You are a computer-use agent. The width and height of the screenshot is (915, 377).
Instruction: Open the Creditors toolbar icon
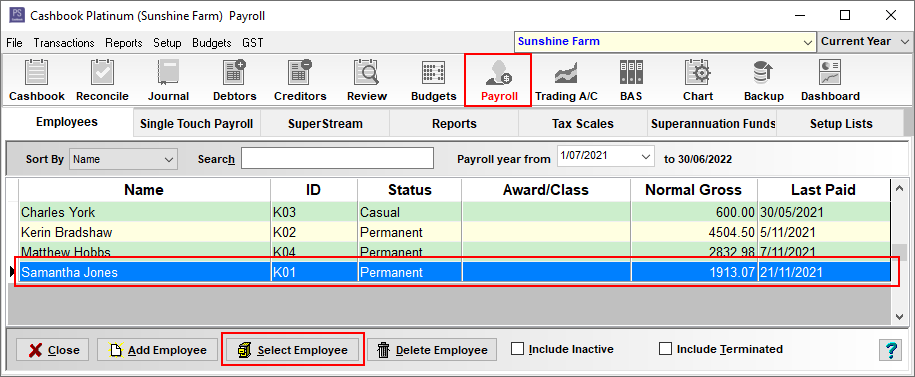point(300,81)
